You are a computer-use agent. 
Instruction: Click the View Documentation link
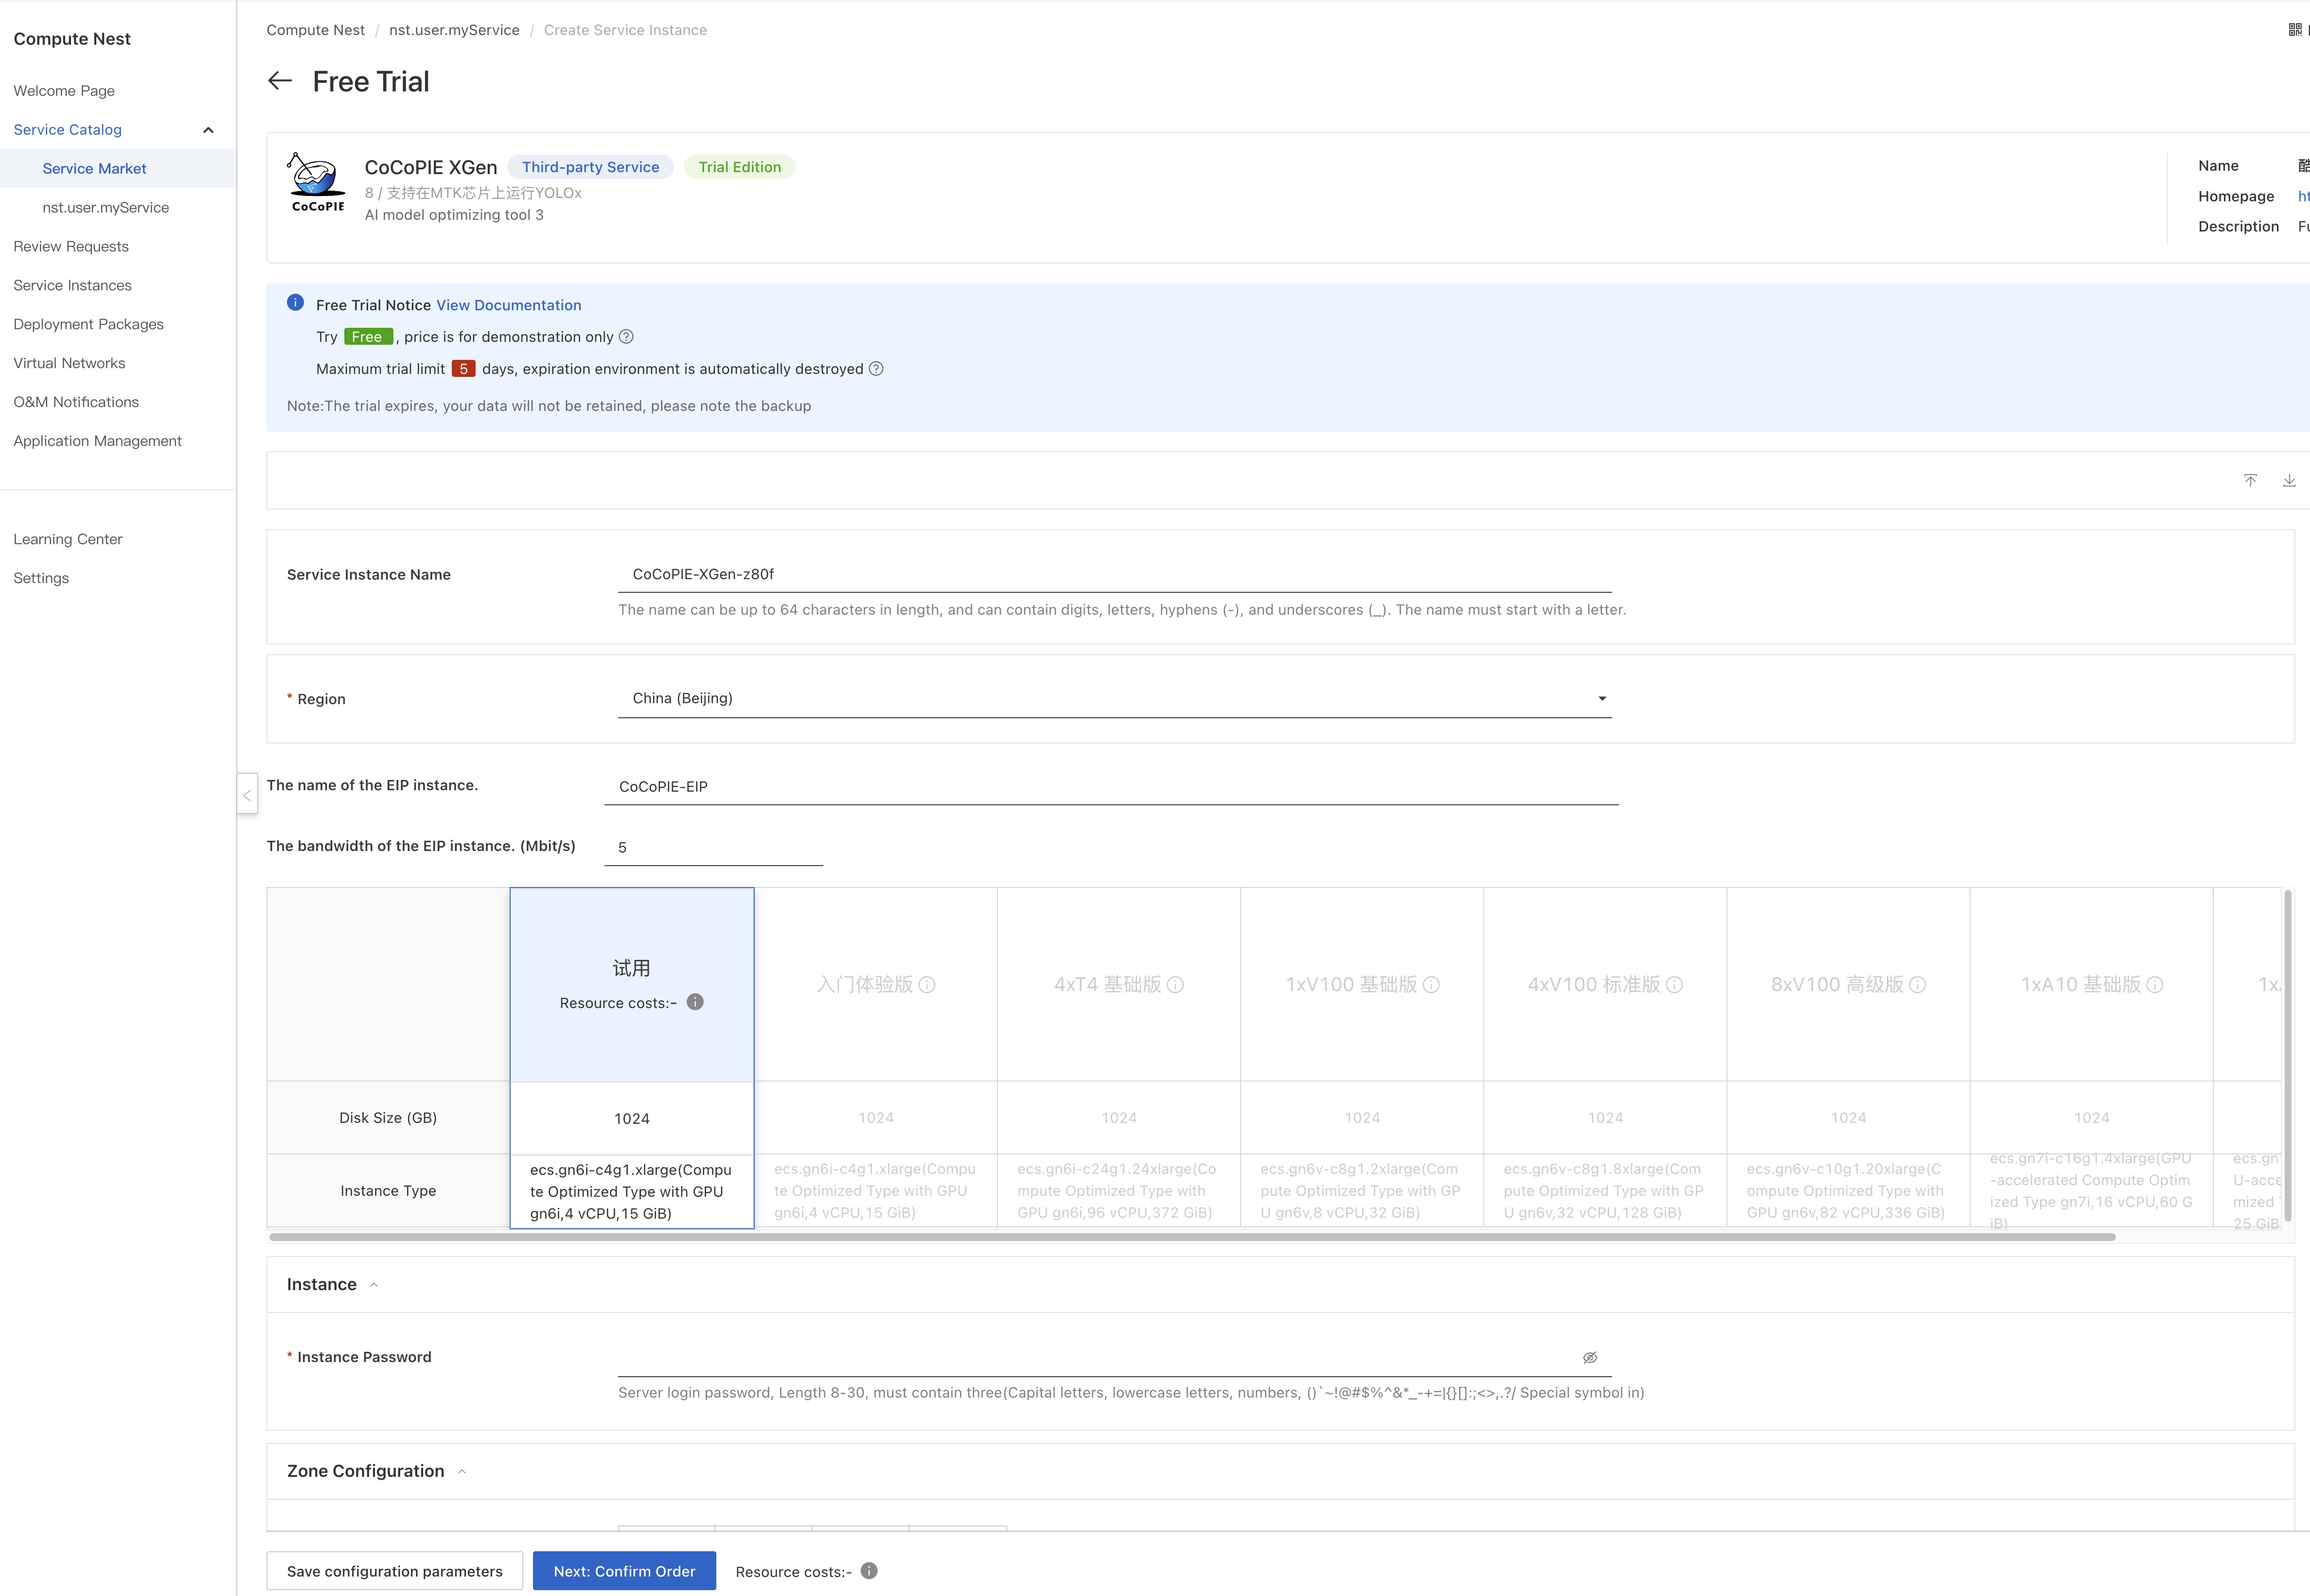(508, 306)
